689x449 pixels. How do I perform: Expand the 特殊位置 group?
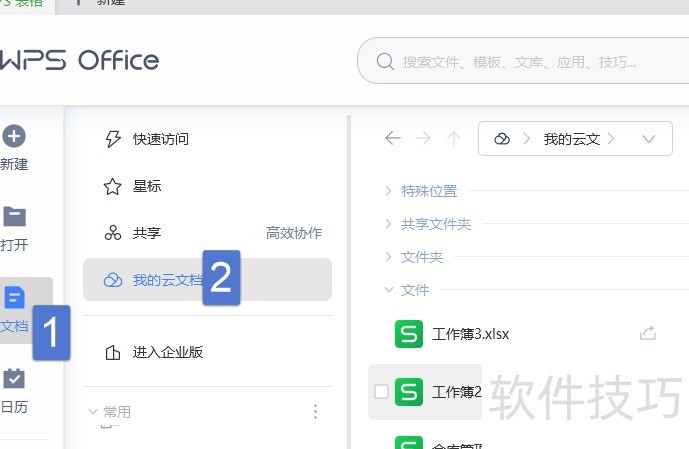(x=388, y=191)
